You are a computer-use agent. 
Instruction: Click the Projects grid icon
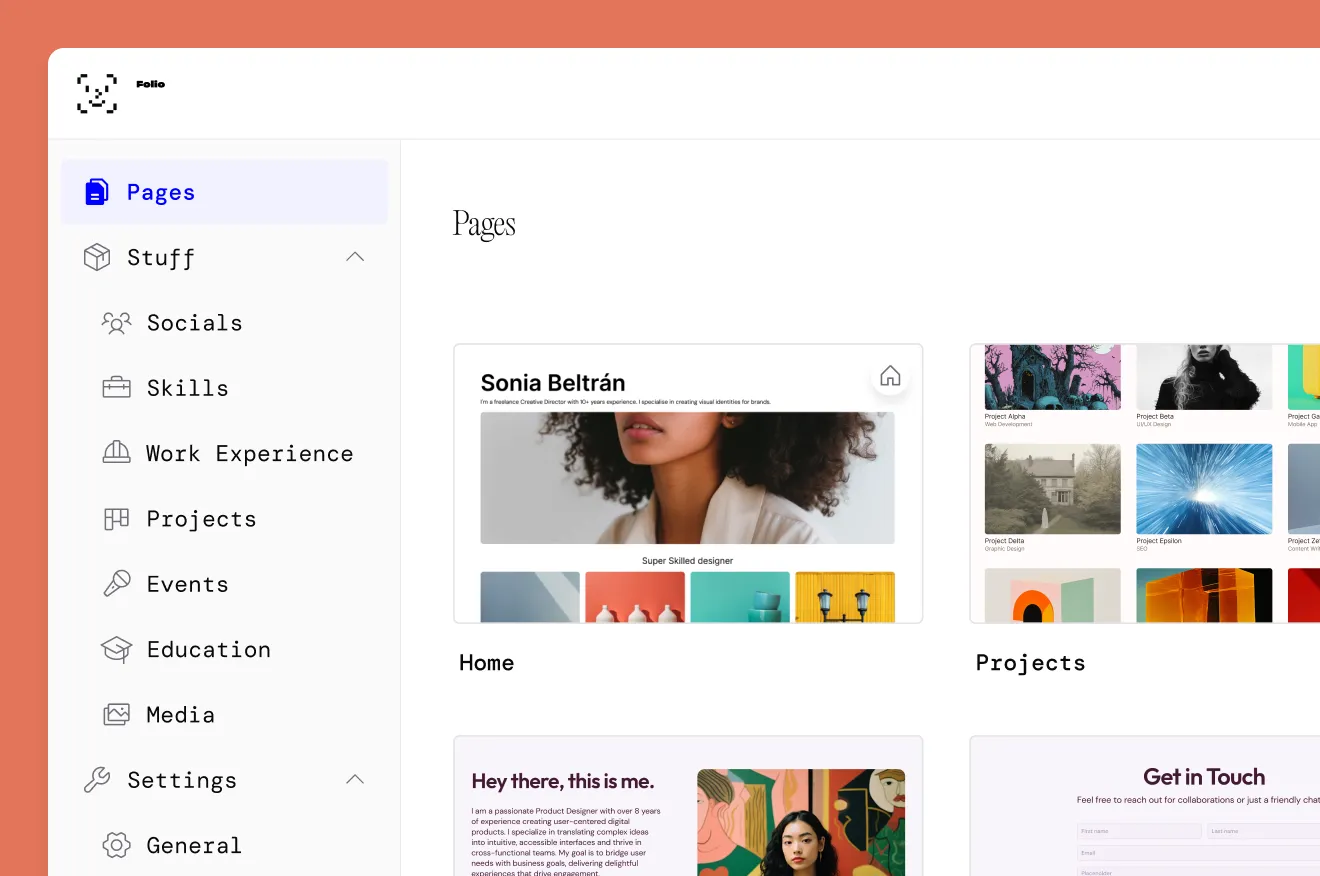[x=117, y=518]
